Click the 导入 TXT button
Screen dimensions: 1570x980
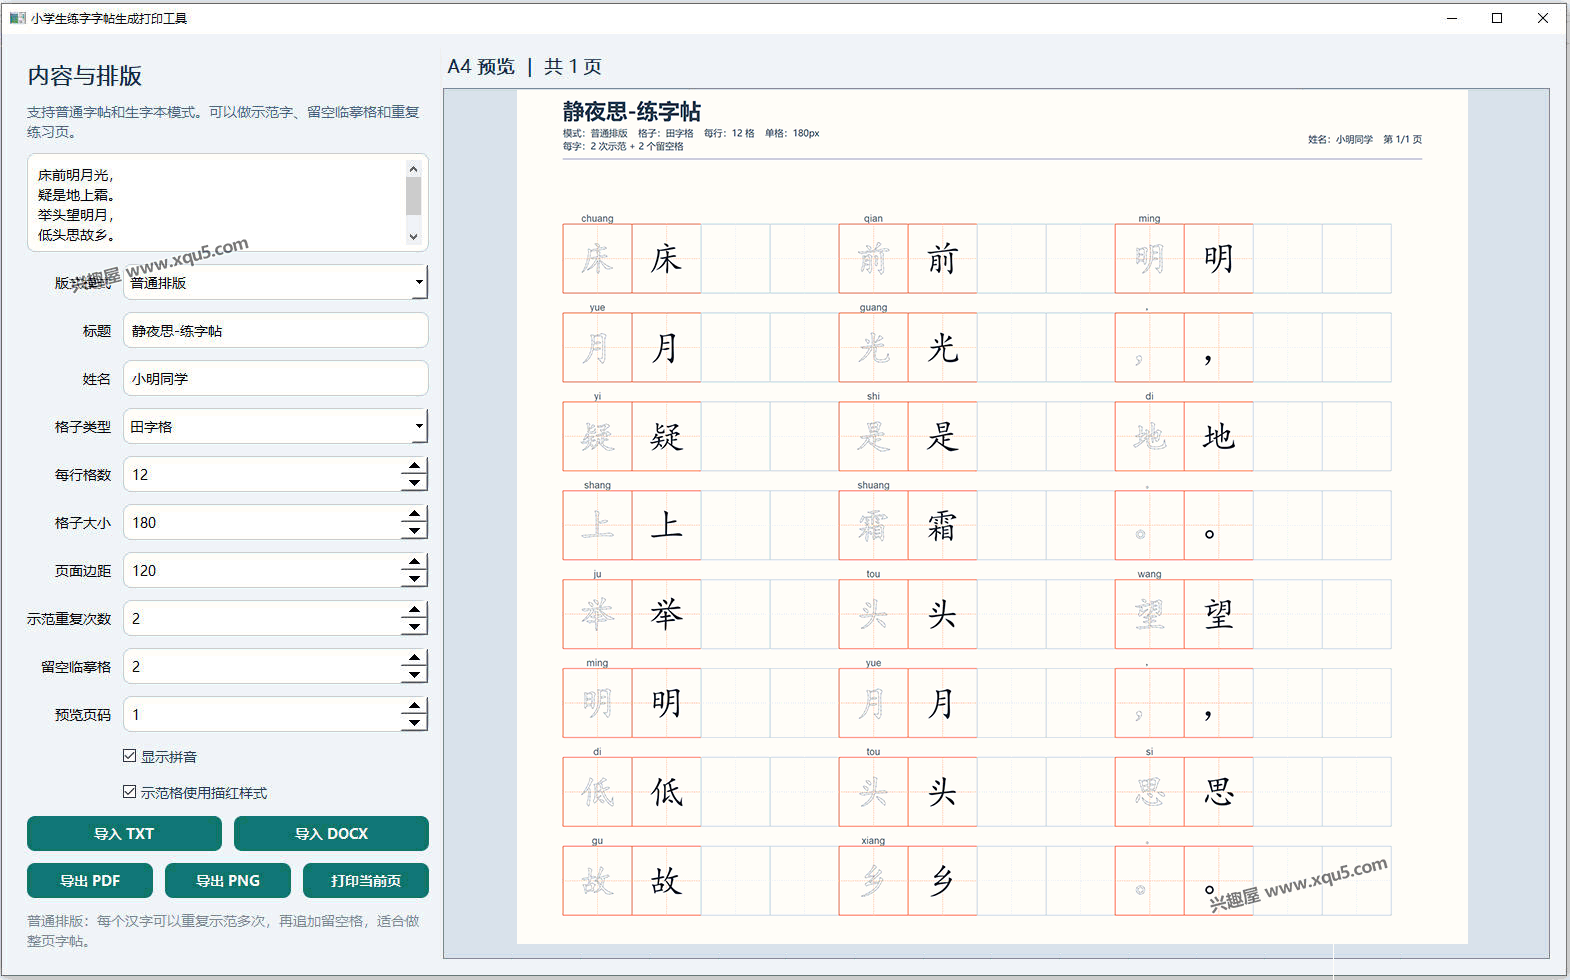pyautogui.click(x=124, y=834)
